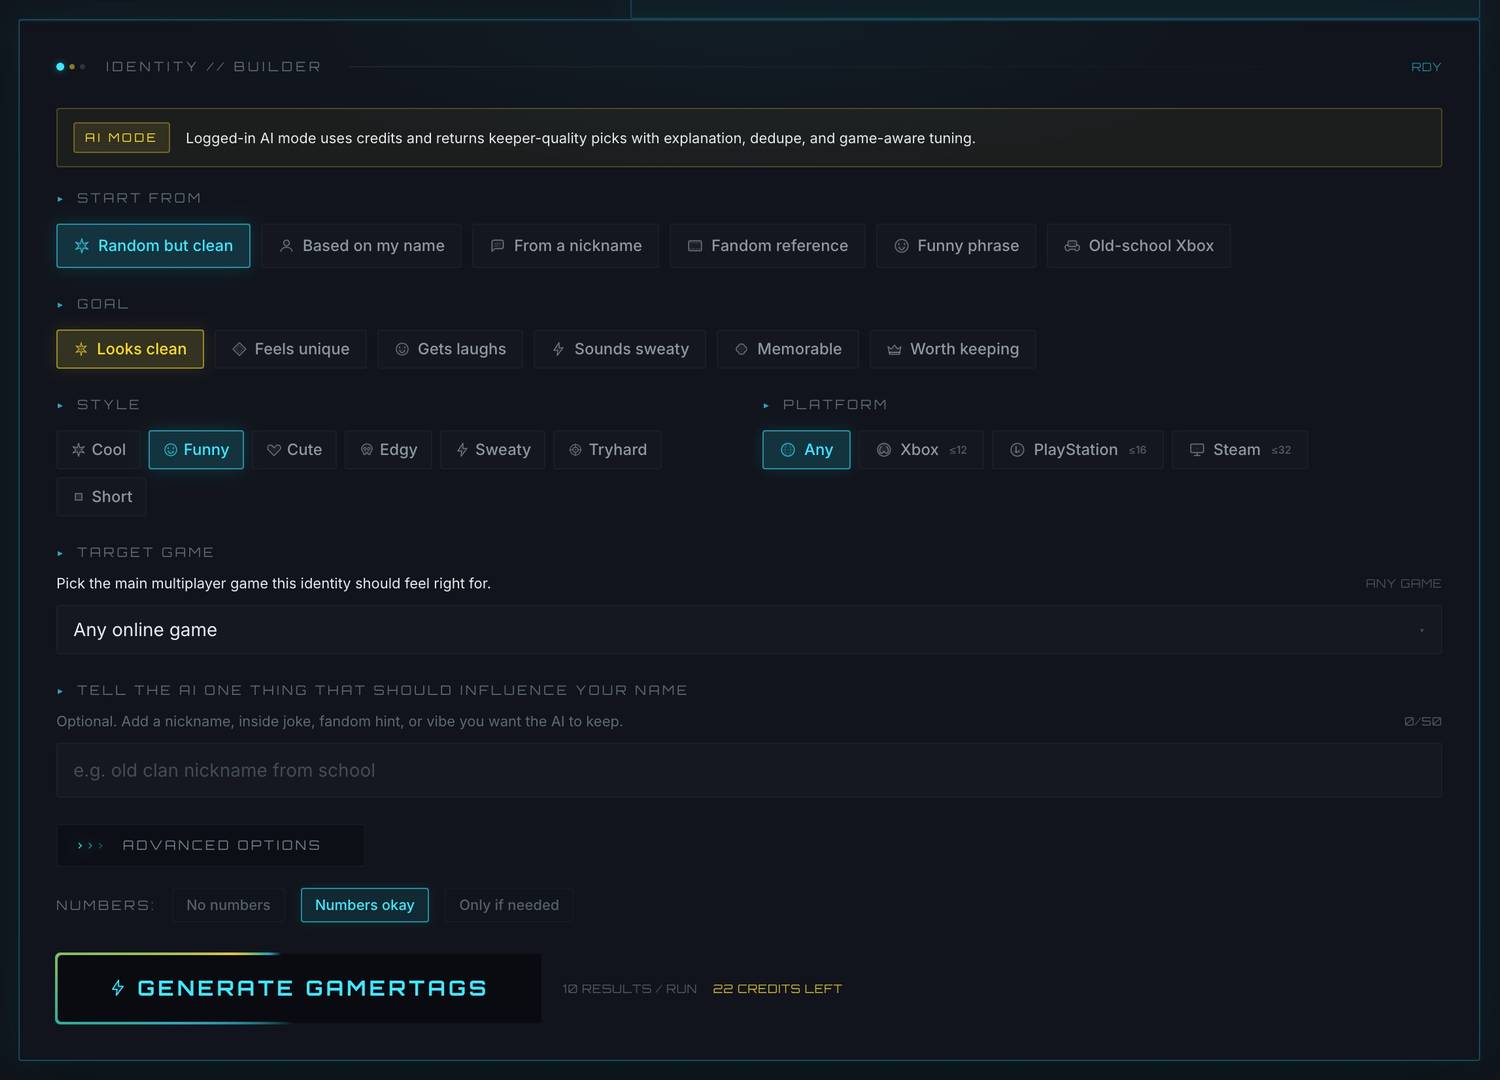Click the target icon on Tryhard style

[575, 450]
